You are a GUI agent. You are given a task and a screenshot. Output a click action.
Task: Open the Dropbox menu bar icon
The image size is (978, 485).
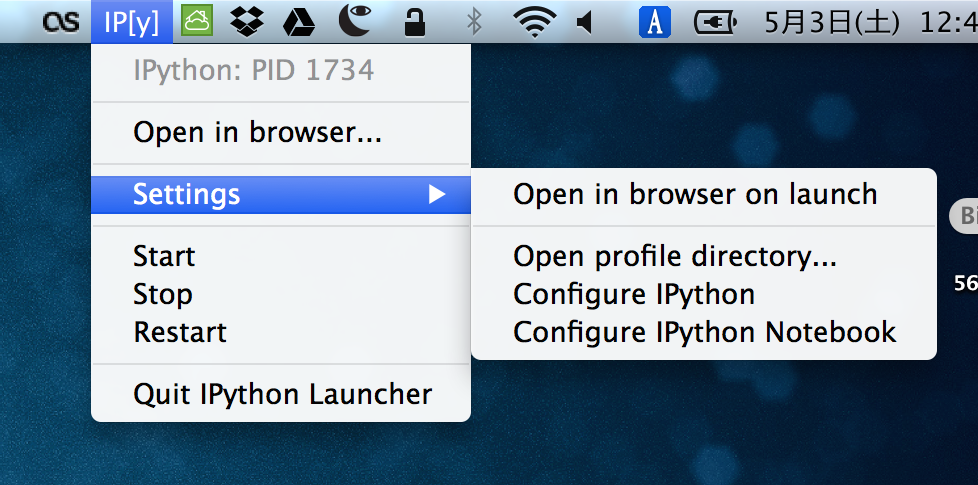pos(247,21)
